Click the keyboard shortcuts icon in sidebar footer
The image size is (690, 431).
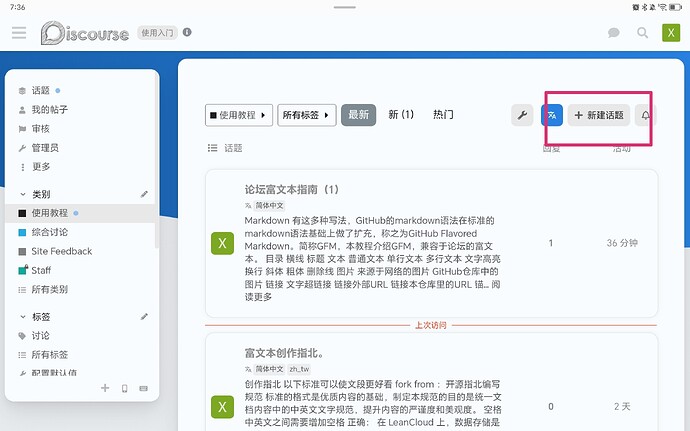point(143,388)
